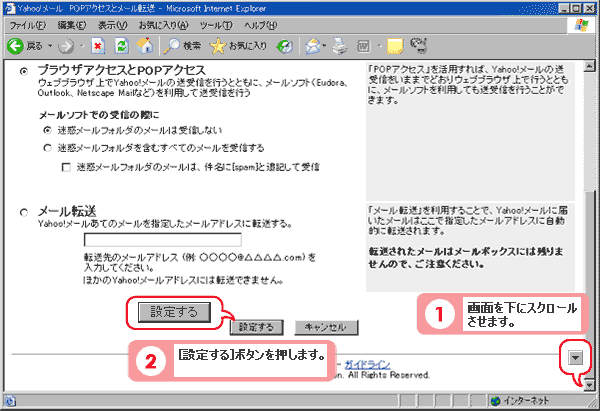This screenshot has width=600, height=411.
Task: Open the 表示(V) menu
Action: pos(112,26)
